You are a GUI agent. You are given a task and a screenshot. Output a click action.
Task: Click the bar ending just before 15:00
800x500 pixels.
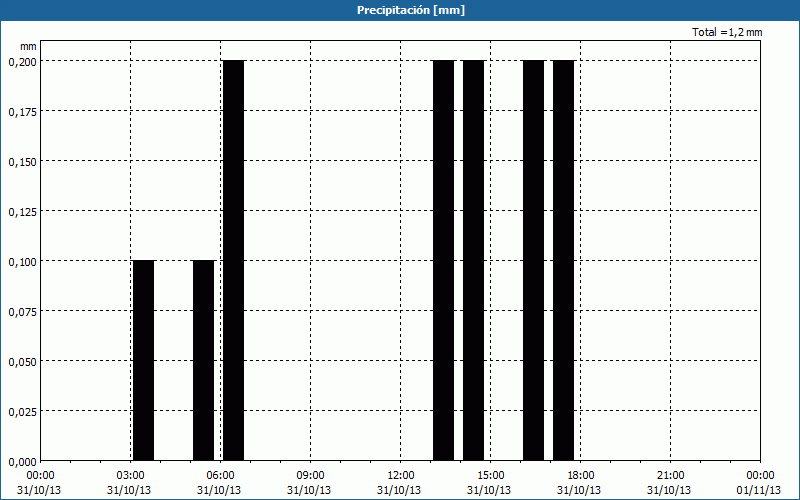473,260
